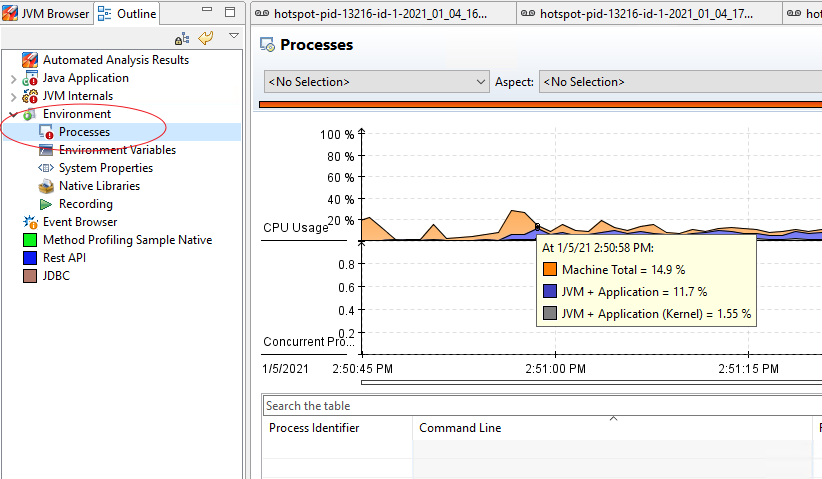
Task: Click the yellow back-arrow icon in Outline toolbar
Action: [x=206, y=38]
